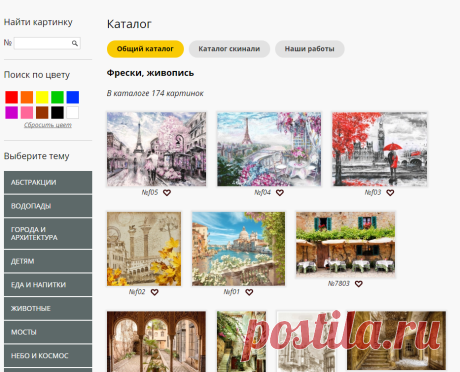Open the Venice canal view fresco №f01

click(x=239, y=249)
